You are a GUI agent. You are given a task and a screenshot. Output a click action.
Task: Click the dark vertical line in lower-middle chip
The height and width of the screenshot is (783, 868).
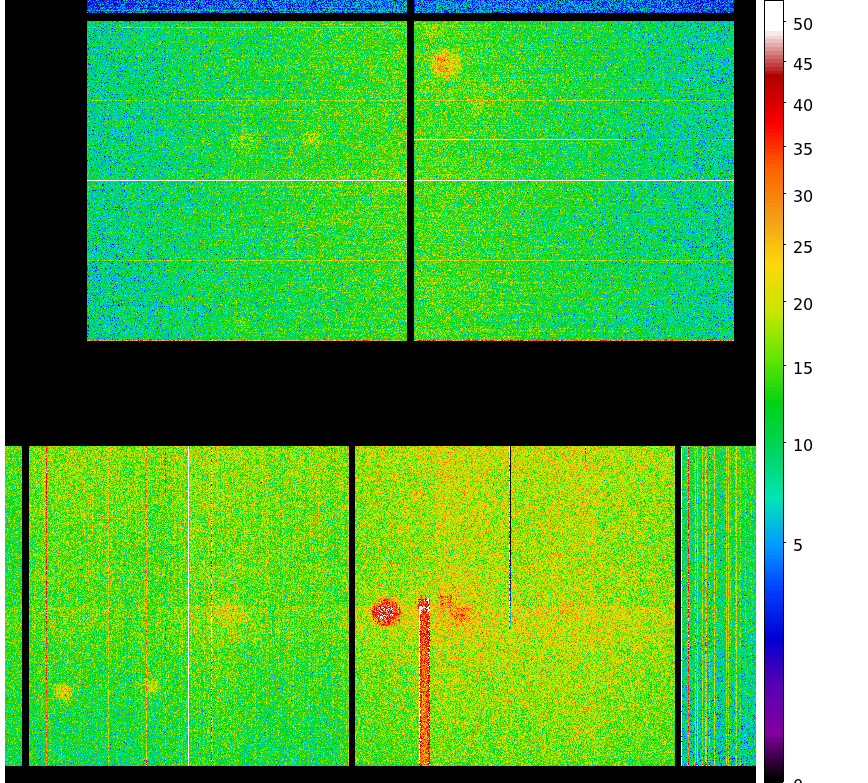[x=510, y=540]
